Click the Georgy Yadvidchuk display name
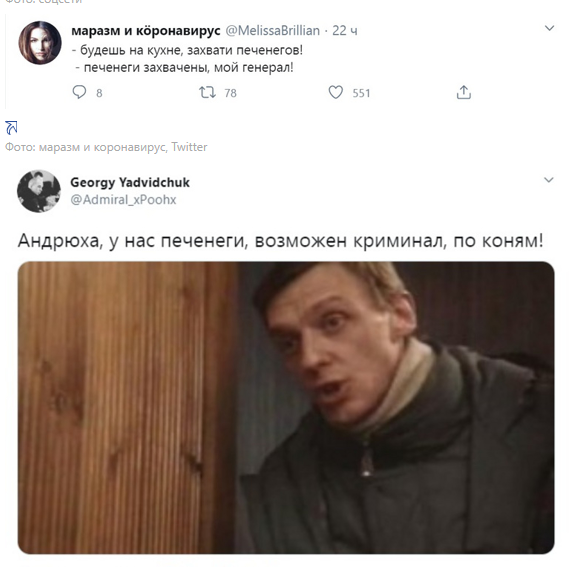The image size is (570, 567). click(130, 182)
